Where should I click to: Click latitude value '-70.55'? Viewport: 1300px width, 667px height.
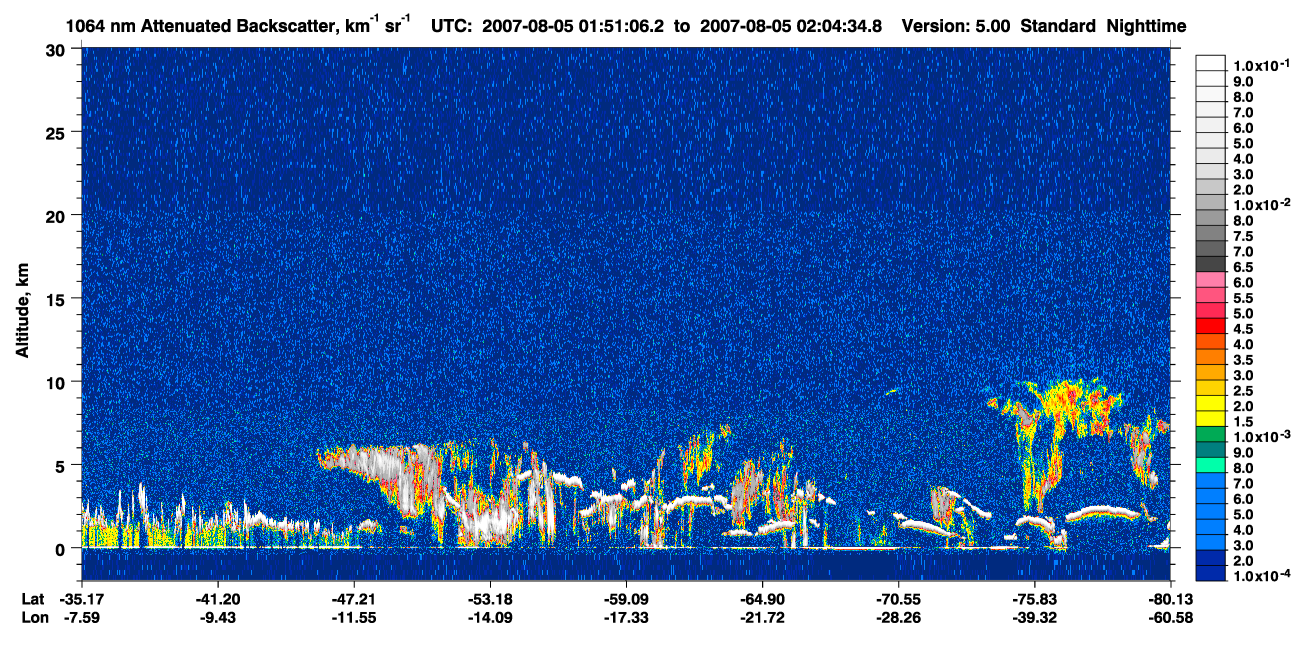coord(898,598)
